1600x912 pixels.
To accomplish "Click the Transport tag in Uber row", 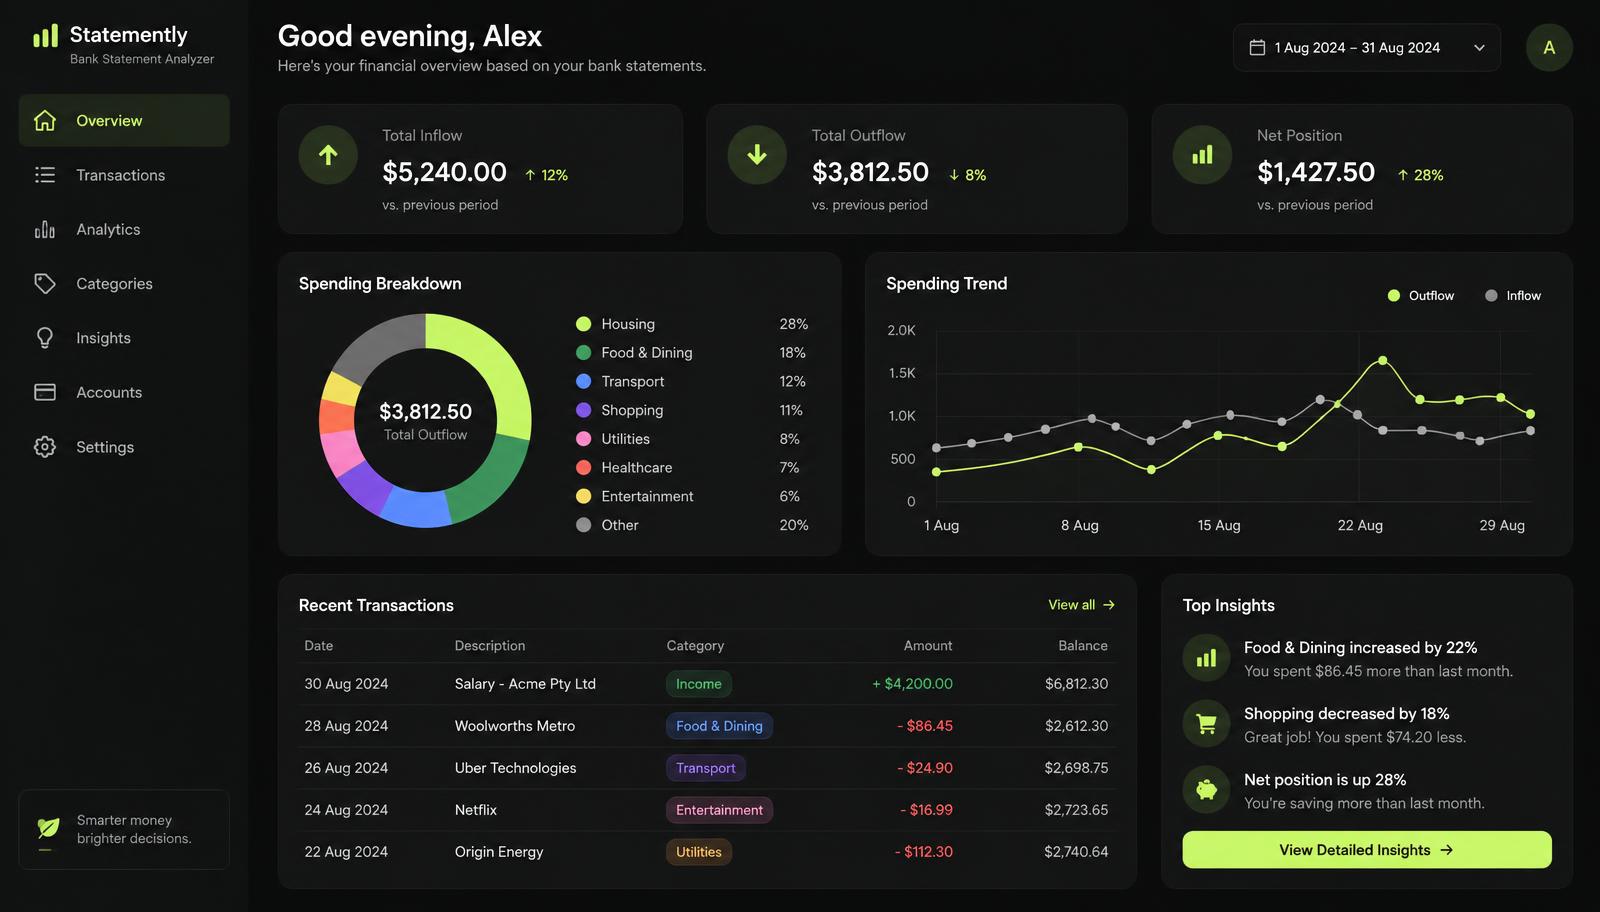I will coord(706,768).
